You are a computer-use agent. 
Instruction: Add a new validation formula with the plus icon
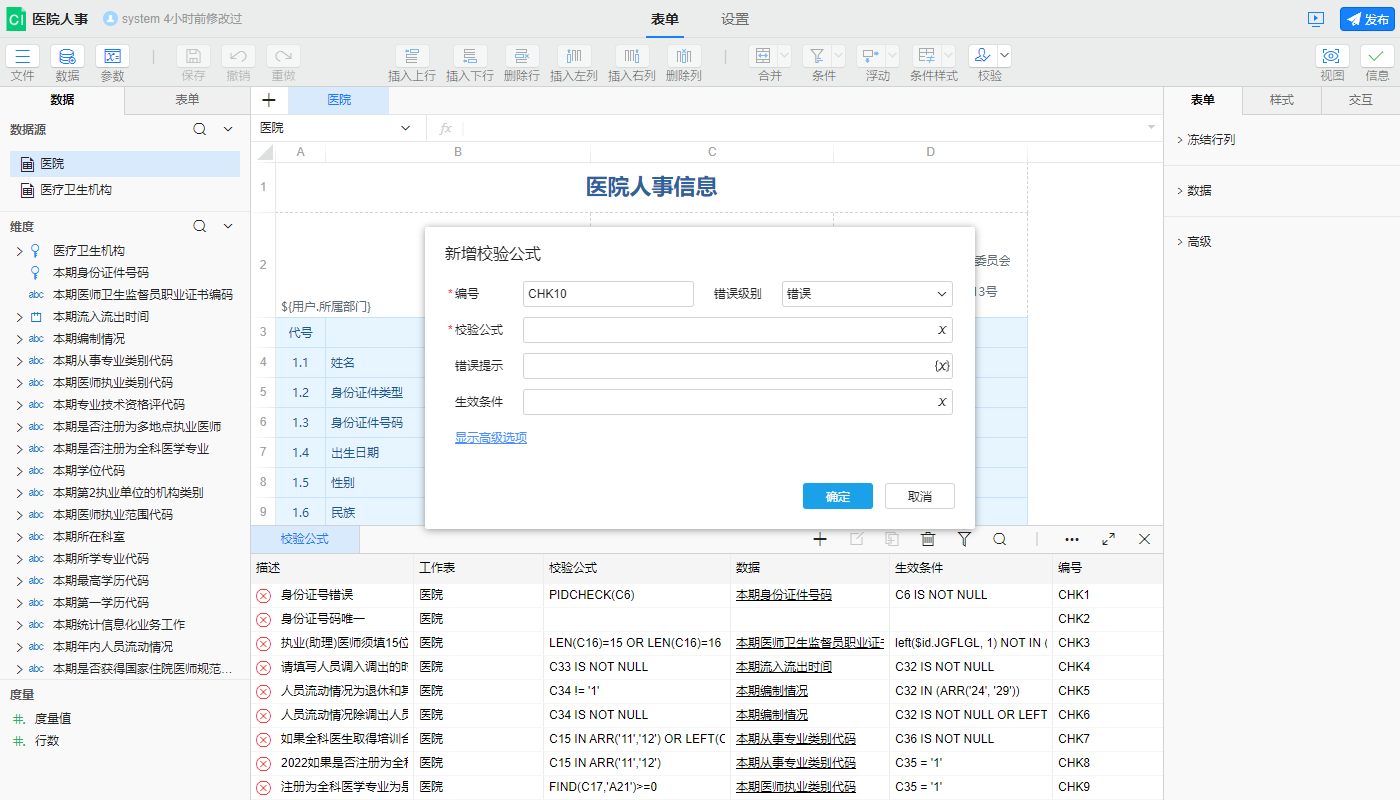pos(820,539)
